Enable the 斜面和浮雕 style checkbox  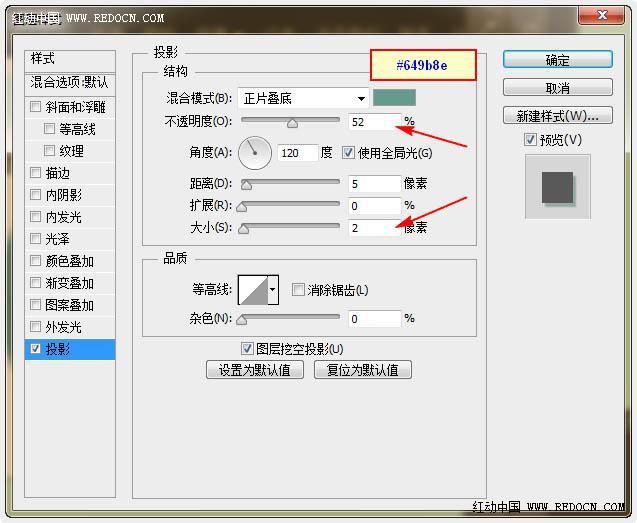point(36,107)
